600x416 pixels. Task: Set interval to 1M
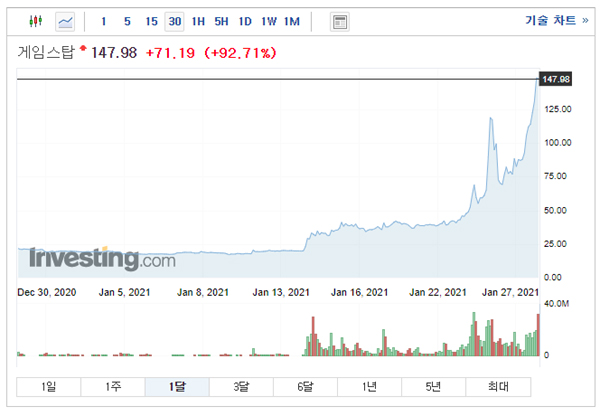(292, 21)
